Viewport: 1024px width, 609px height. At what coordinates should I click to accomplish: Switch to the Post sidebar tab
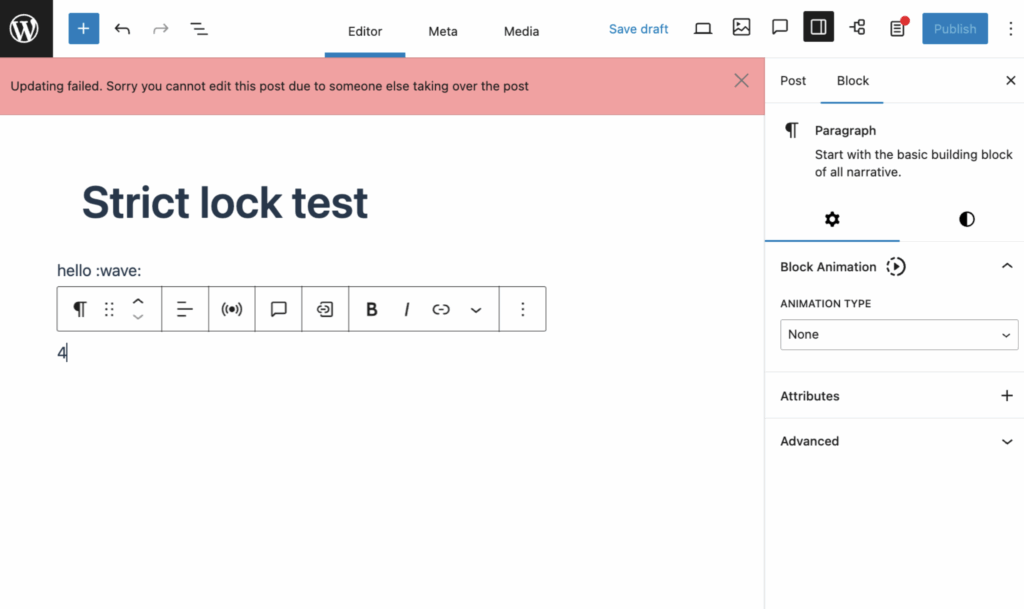pyautogui.click(x=793, y=81)
